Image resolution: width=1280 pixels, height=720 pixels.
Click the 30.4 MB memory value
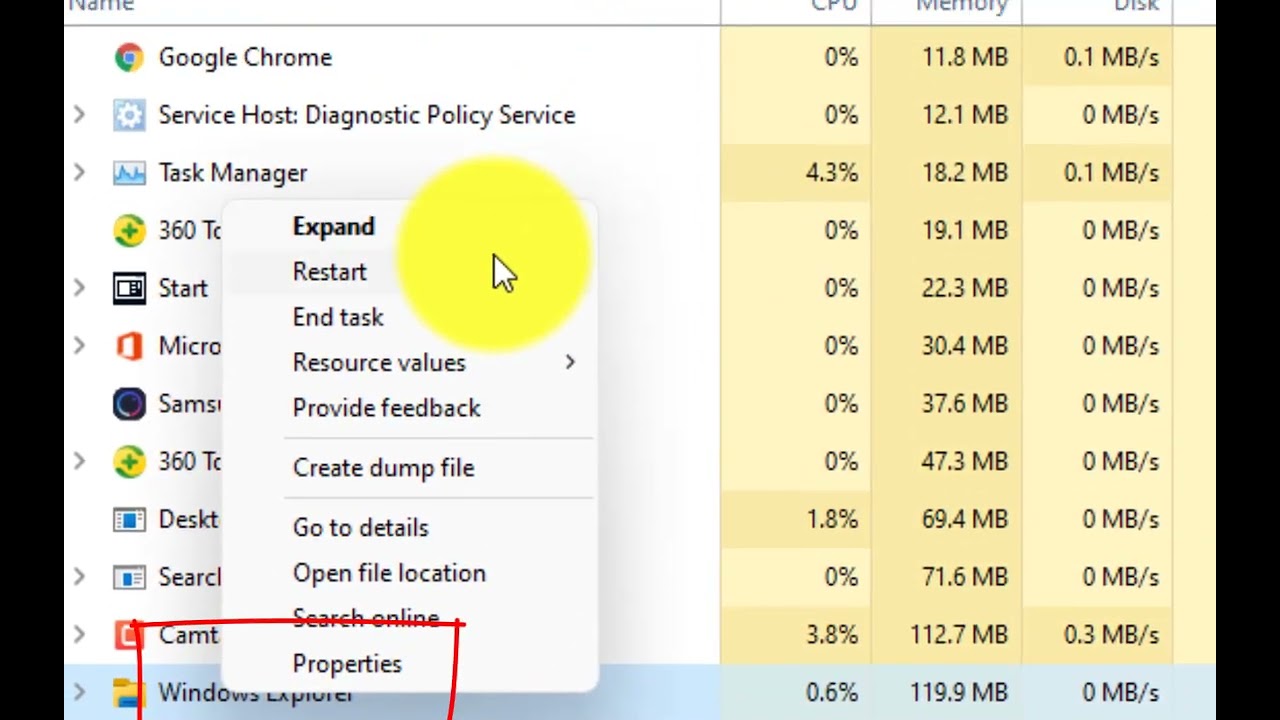pyautogui.click(x=965, y=346)
